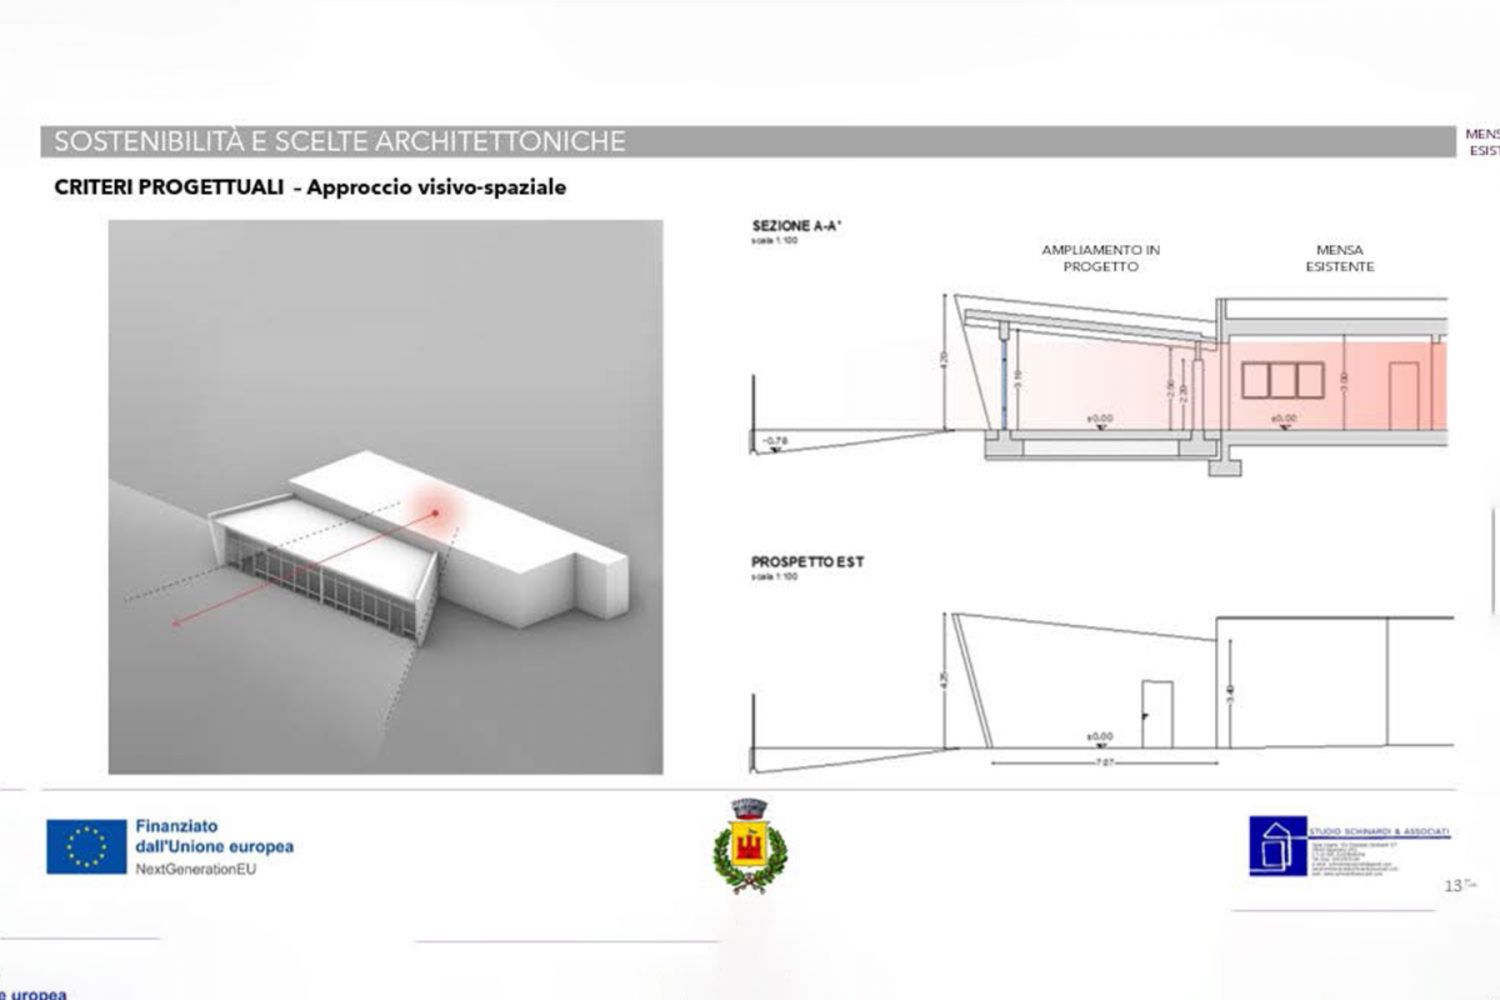Click the 7.27 width dimension in the elevation
Screen dimensions: 1500x1000
(x=1103, y=762)
